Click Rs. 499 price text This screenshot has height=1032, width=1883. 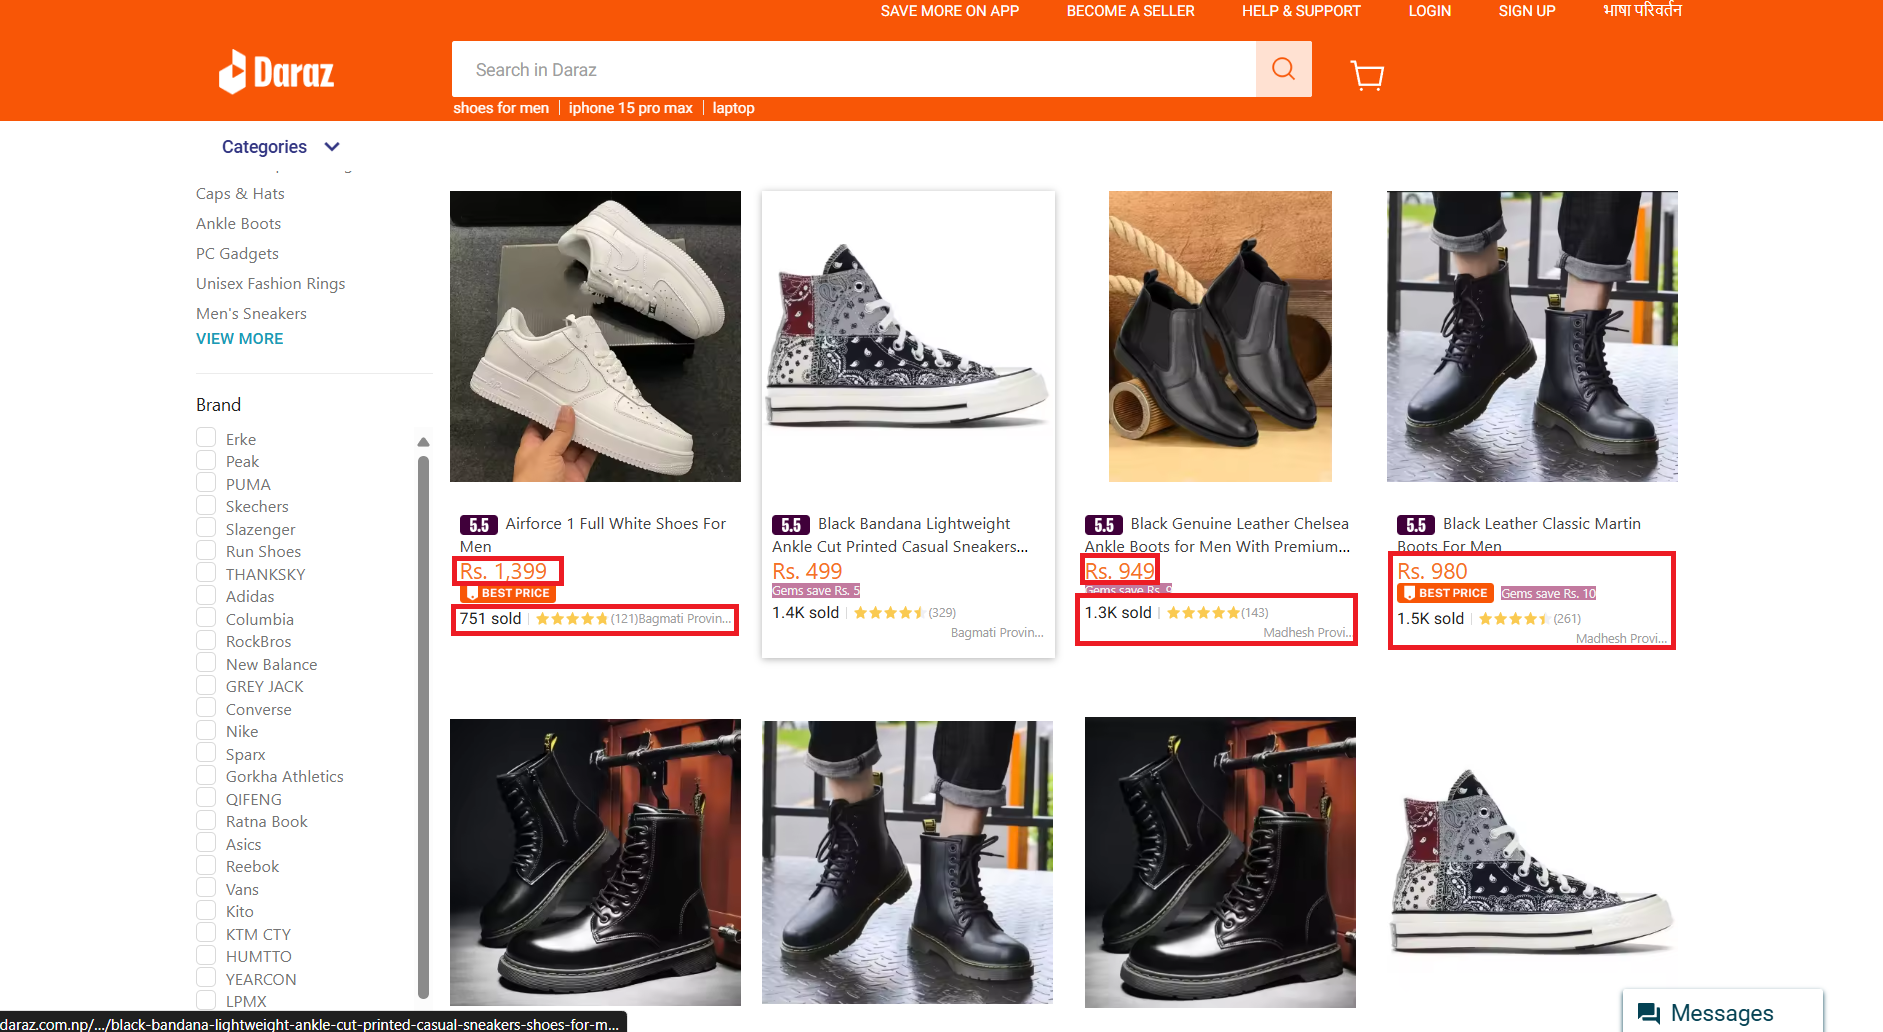(x=807, y=571)
